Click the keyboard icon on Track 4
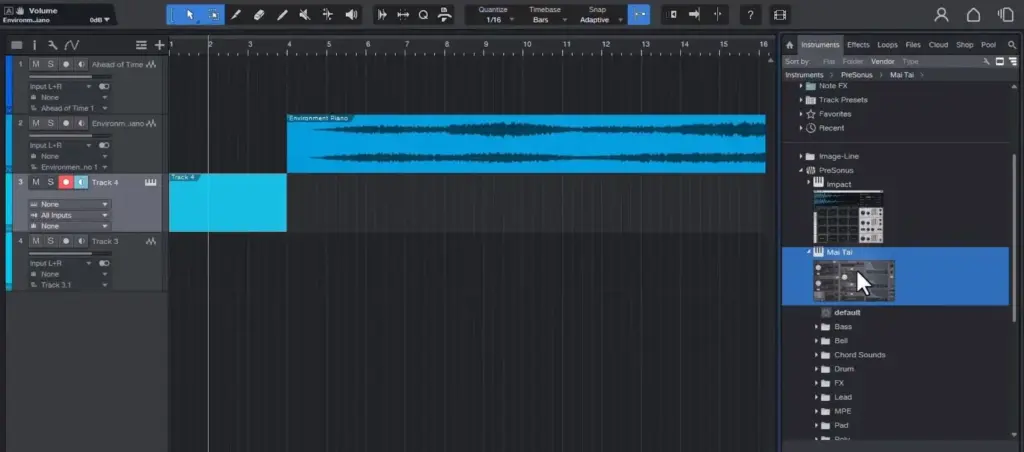This screenshot has height=452, width=1024. point(151,182)
